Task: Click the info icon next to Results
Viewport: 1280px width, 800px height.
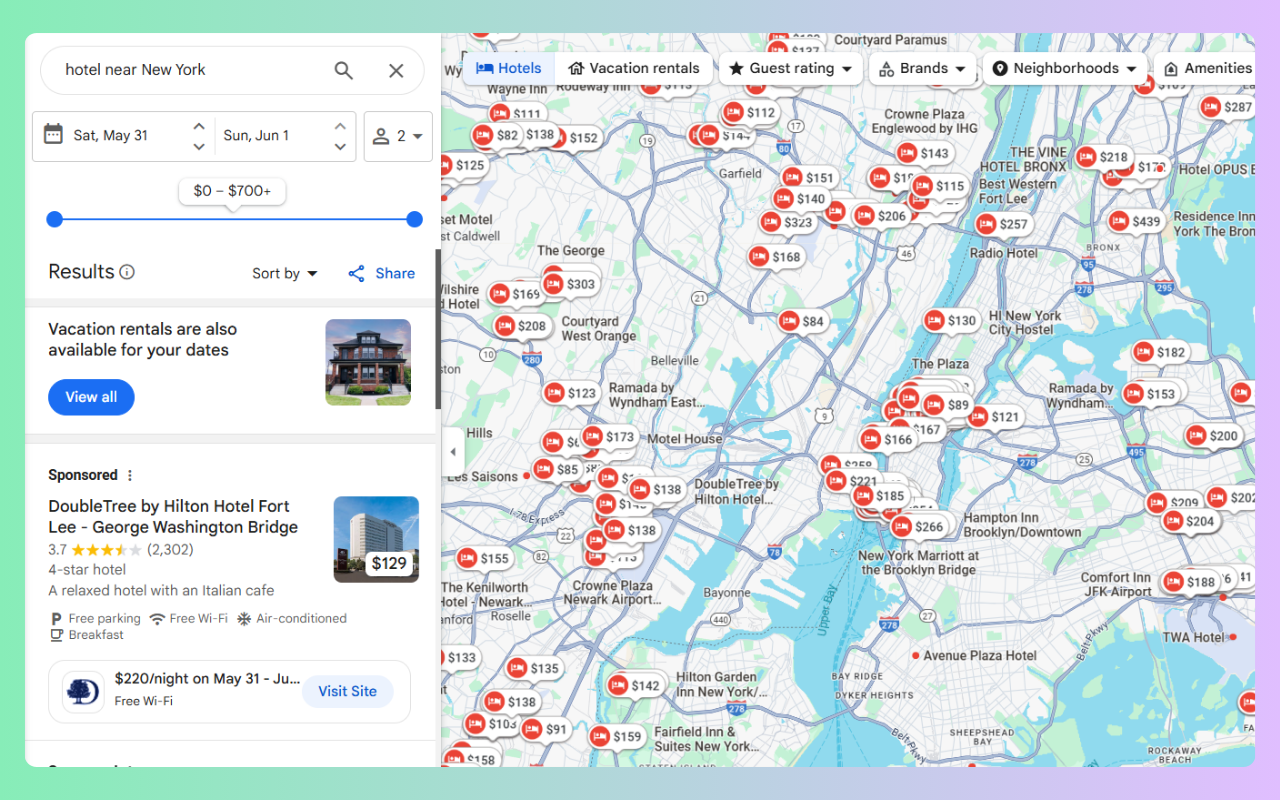Action: point(127,272)
